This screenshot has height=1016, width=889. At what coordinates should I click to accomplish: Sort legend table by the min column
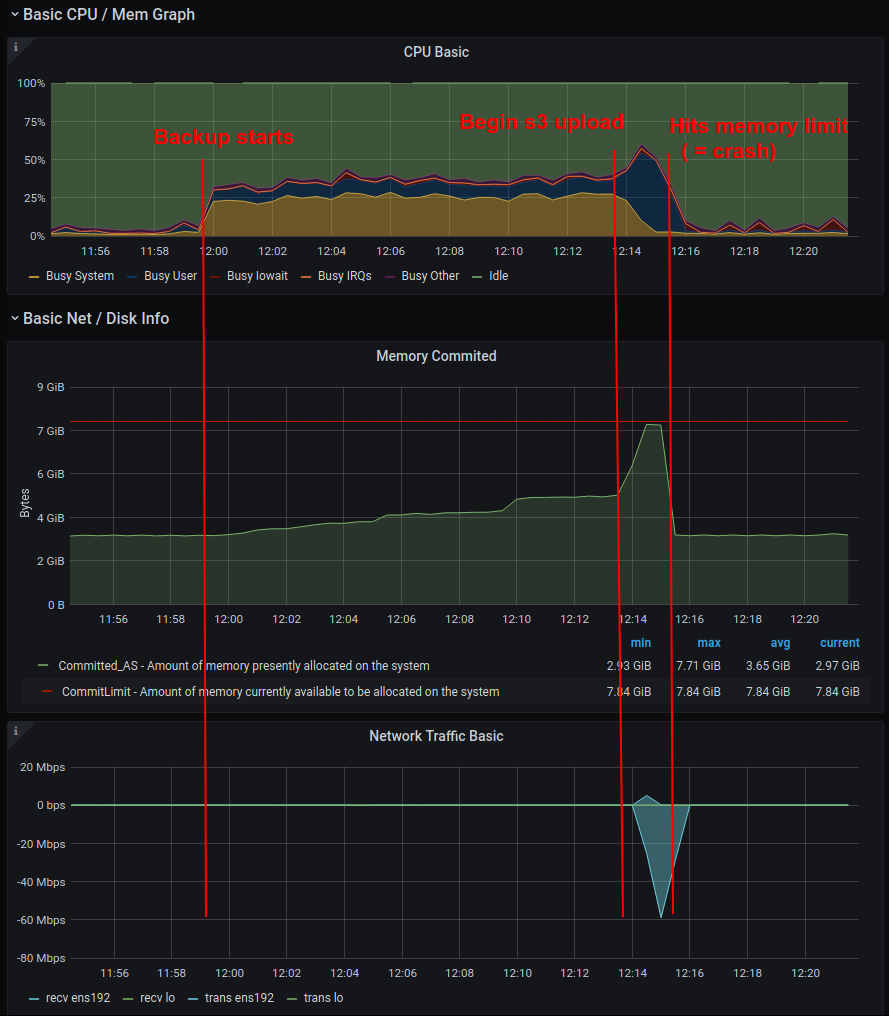click(640, 643)
